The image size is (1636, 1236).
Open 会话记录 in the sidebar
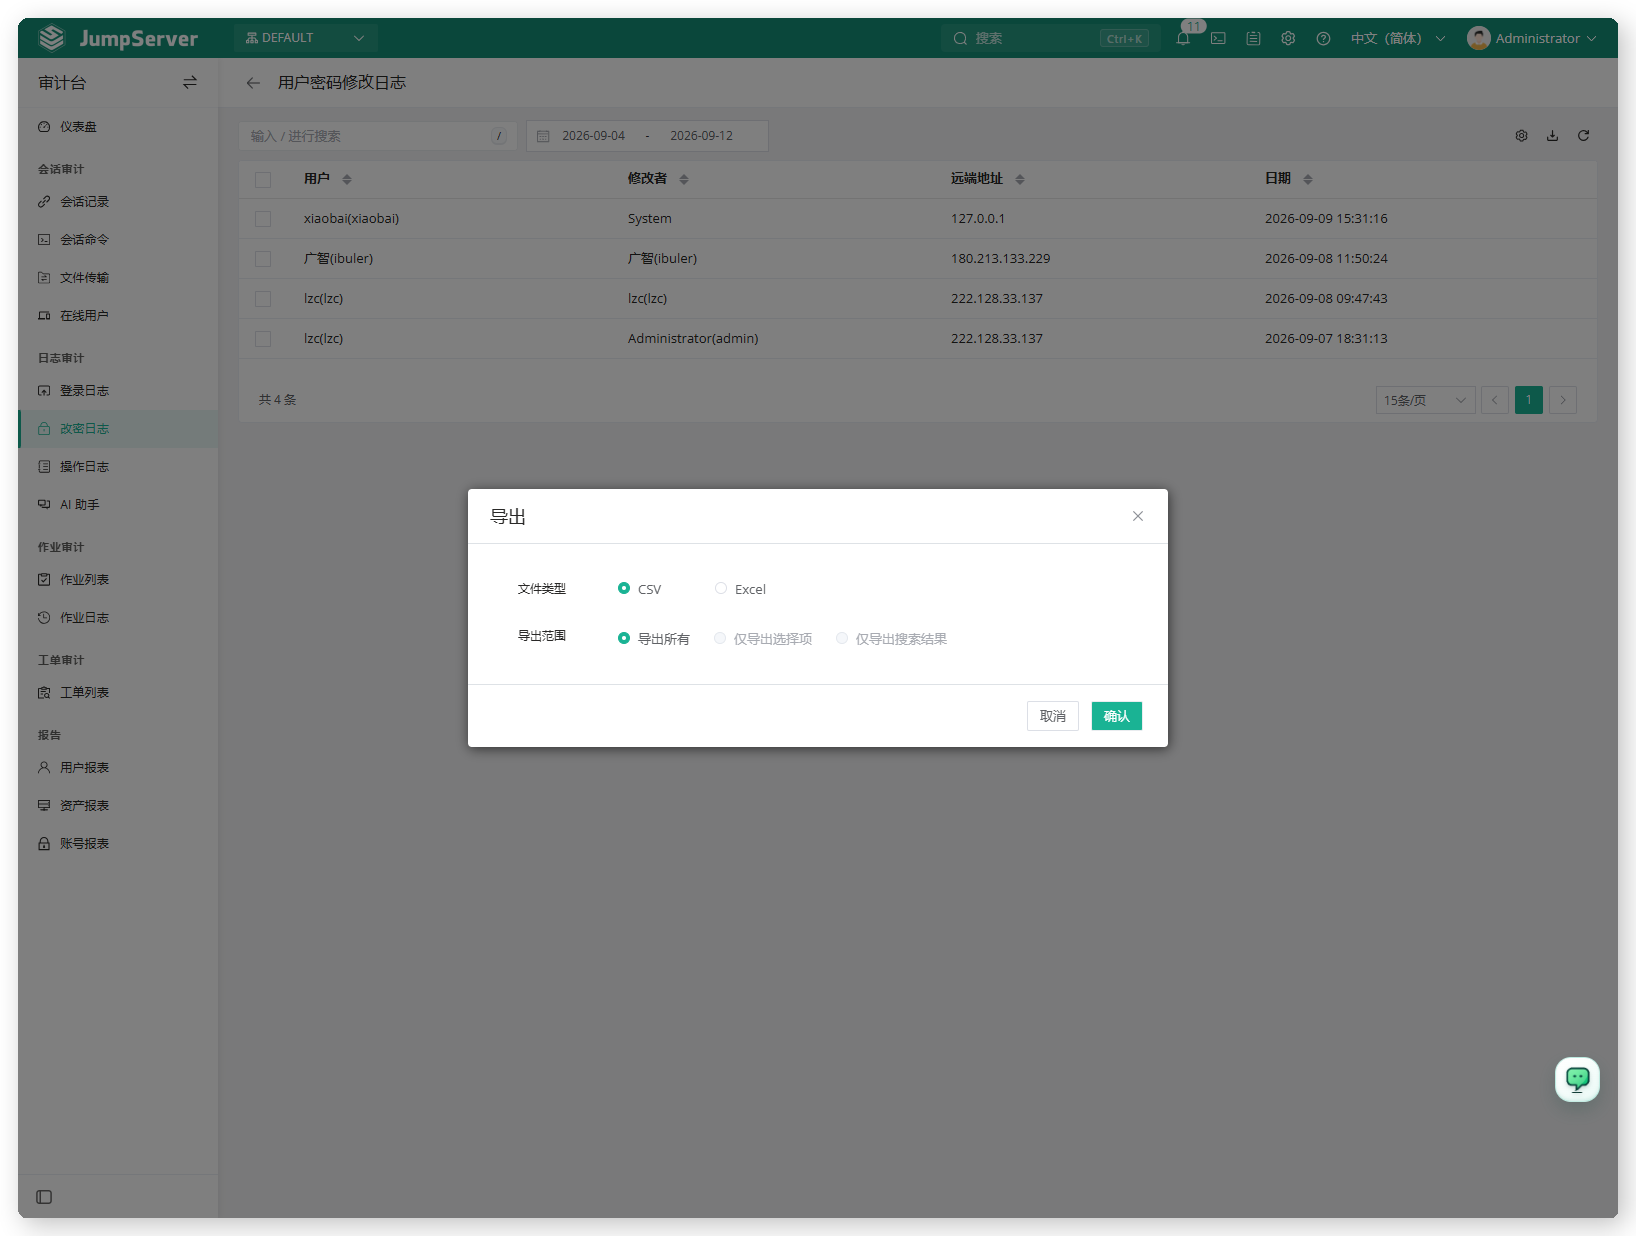tap(118, 202)
